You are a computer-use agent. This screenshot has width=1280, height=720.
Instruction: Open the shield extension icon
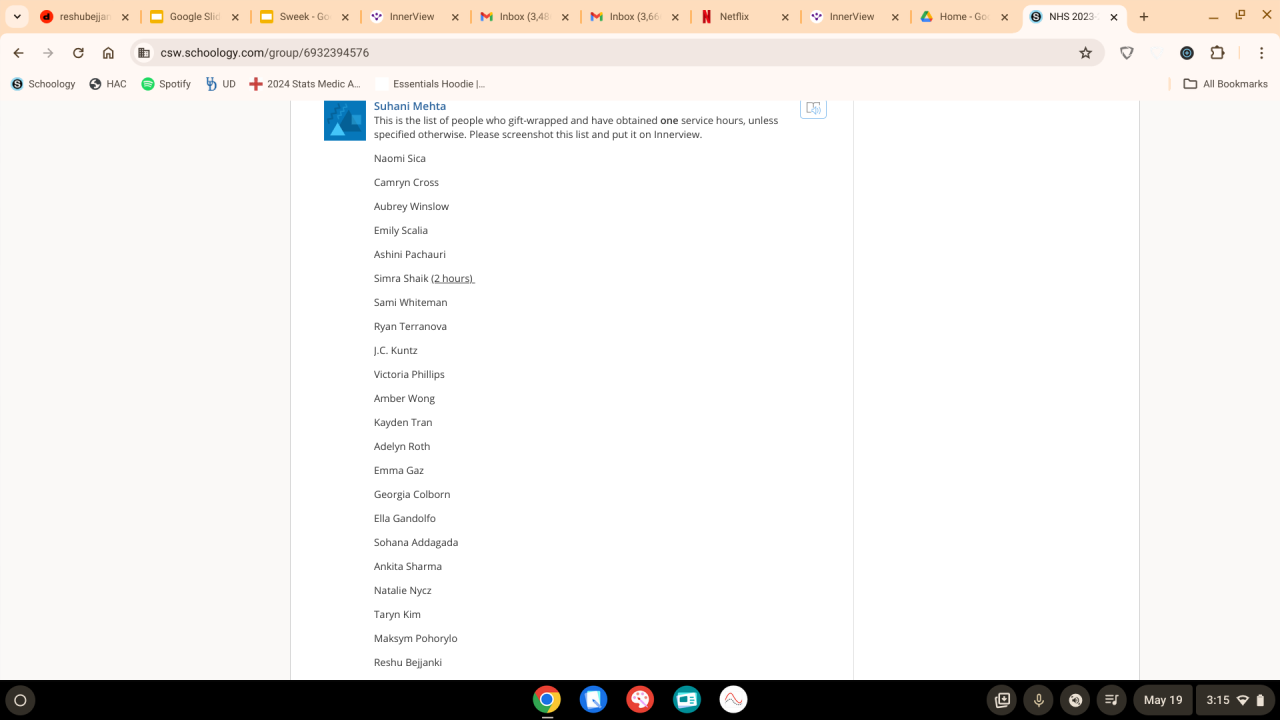point(1127,53)
